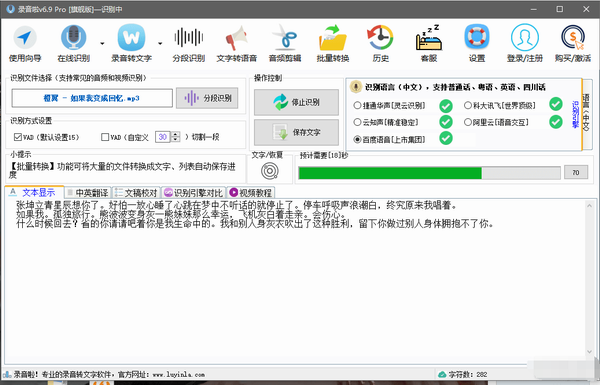Open 登录/注册 user icon
Image resolution: width=600 pixels, height=385 pixels.
(525, 43)
